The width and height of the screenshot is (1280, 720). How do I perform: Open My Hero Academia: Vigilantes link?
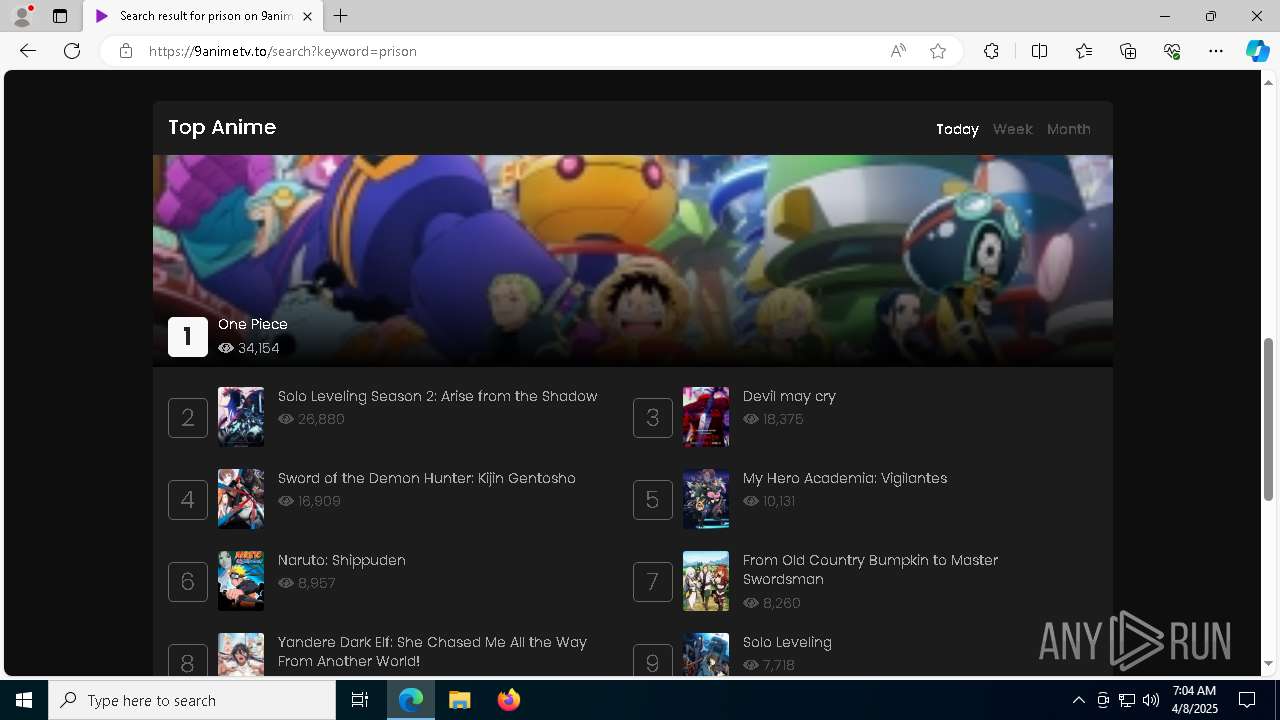[845, 478]
